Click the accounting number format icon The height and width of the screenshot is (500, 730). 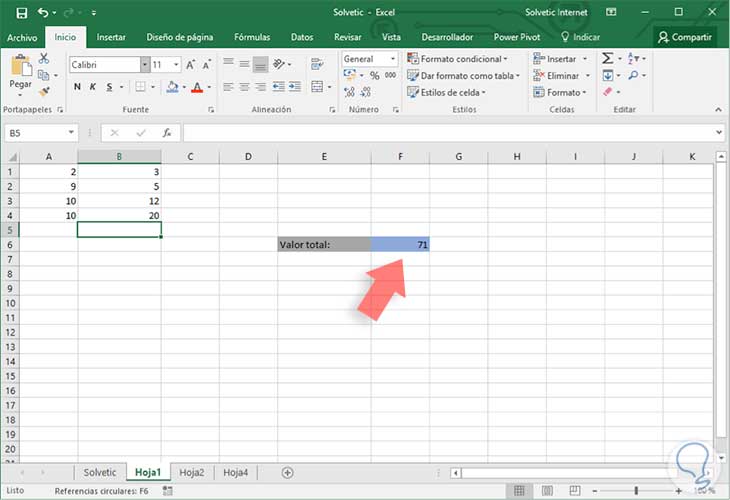coord(350,75)
